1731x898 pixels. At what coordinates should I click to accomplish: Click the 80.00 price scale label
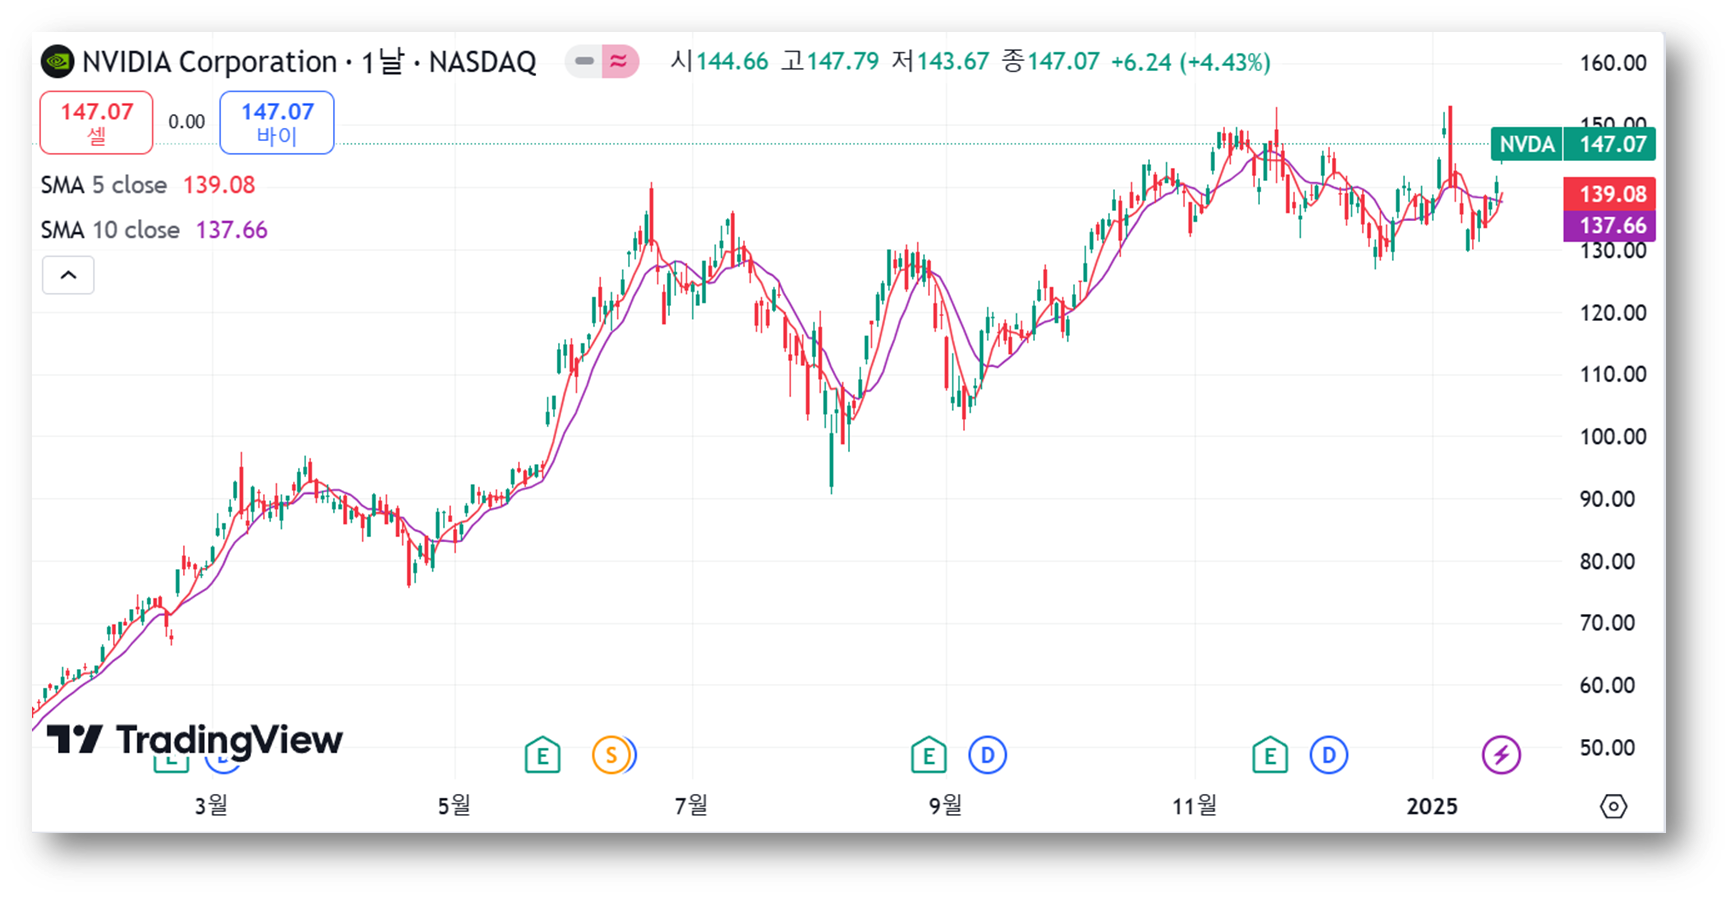[x=1607, y=562]
